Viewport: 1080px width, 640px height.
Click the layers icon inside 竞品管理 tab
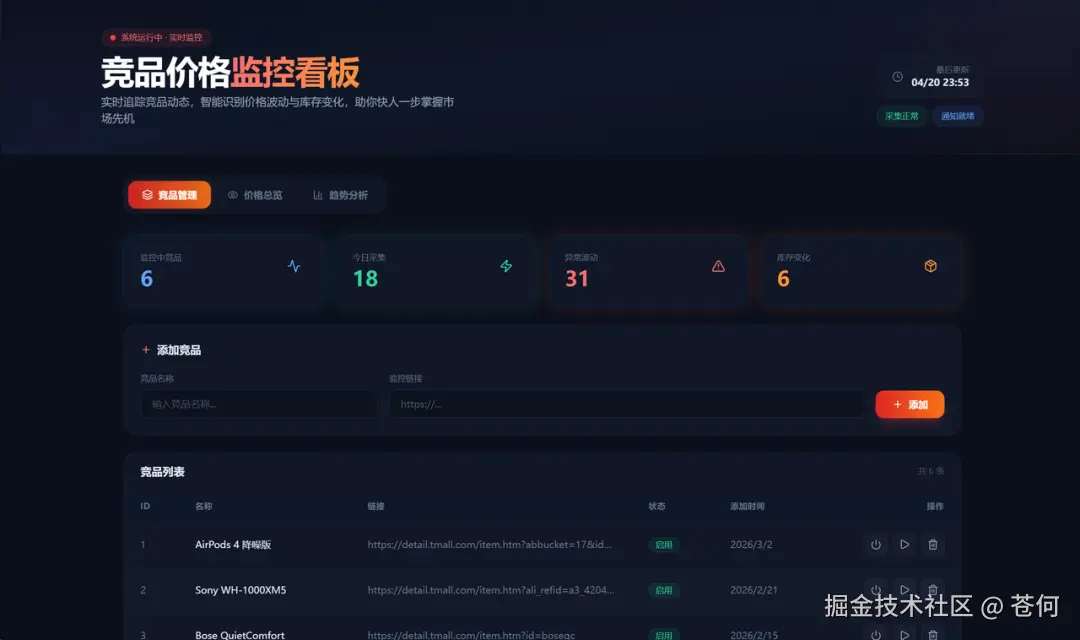coord(145,194)
